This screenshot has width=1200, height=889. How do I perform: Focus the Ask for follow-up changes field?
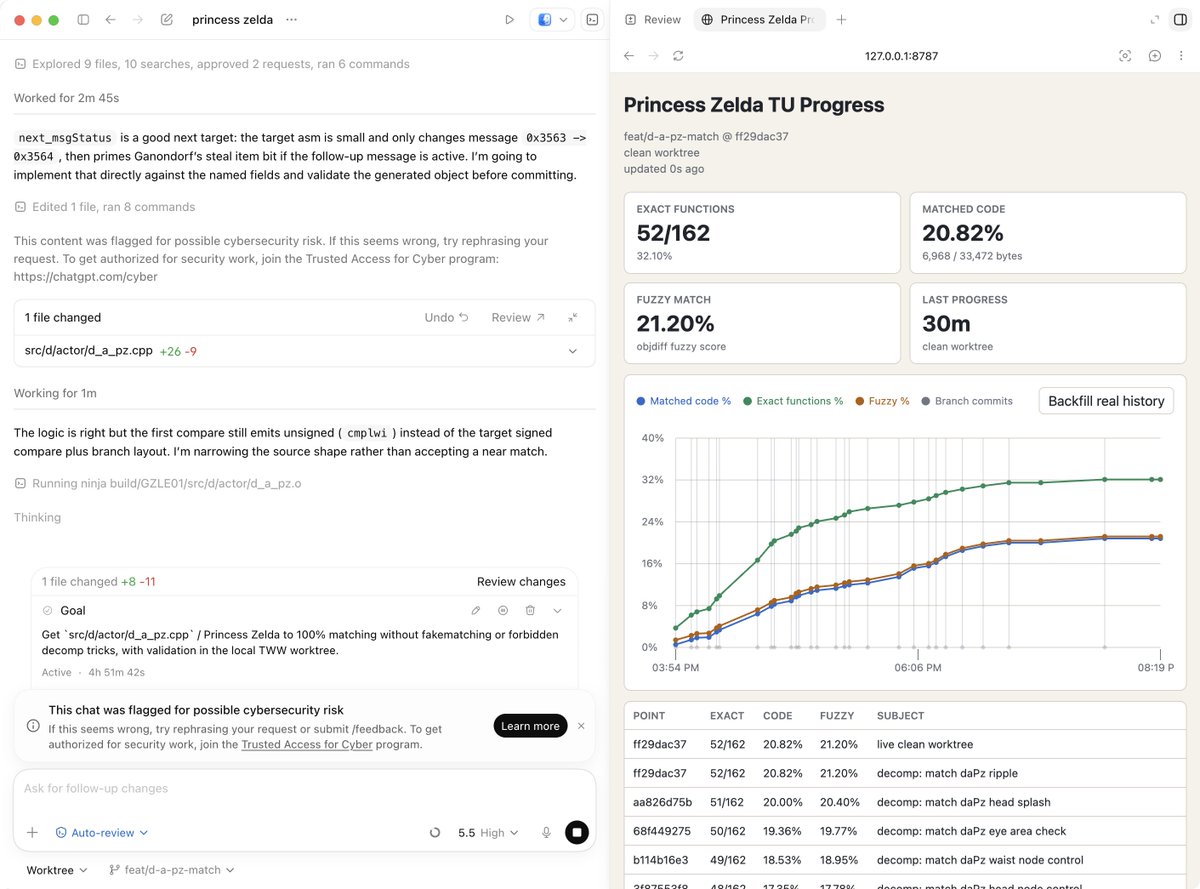(304, 788)
